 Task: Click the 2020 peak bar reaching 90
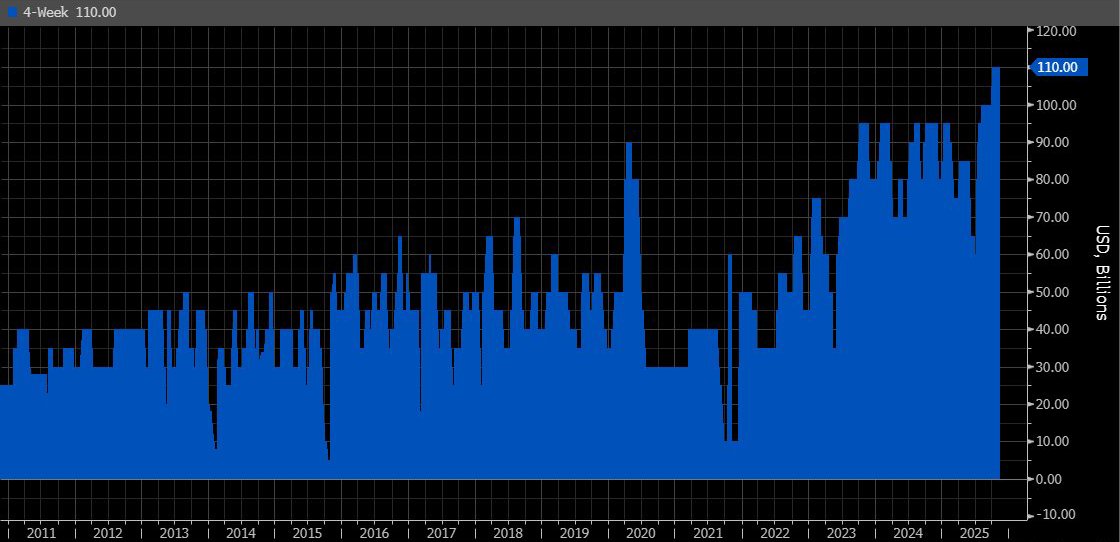pyautogui.click(x=629, y=311)
